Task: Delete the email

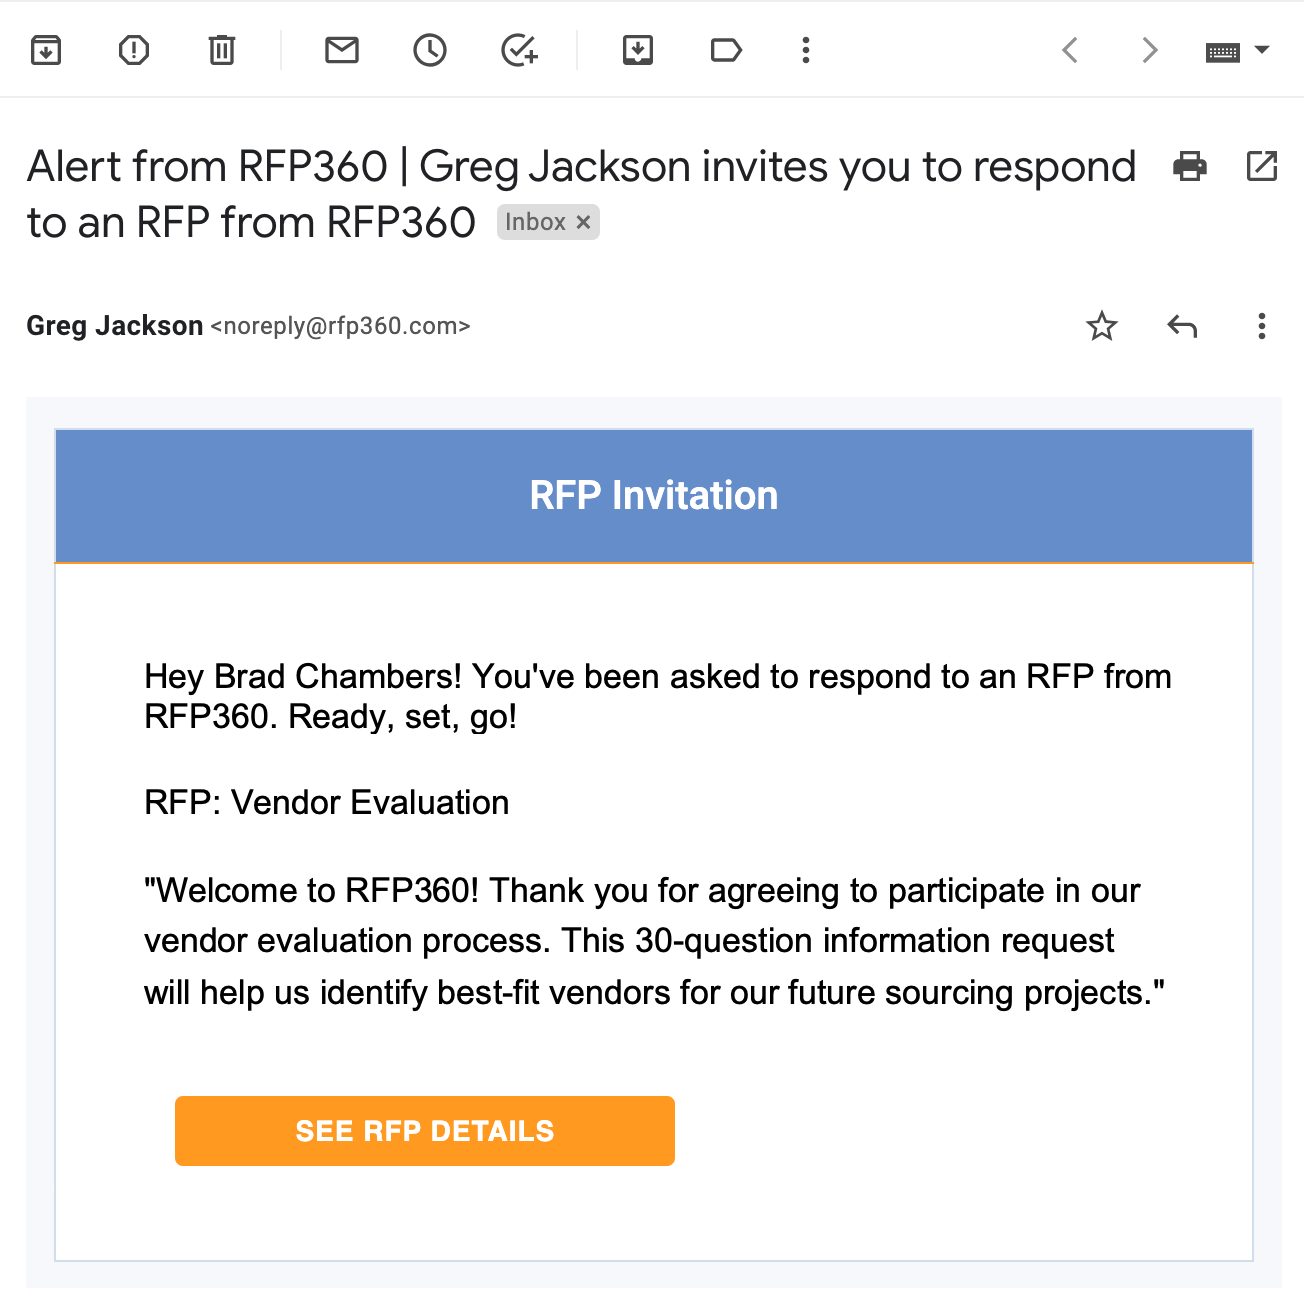Action: pyautogui.click(x=221, y=49)
